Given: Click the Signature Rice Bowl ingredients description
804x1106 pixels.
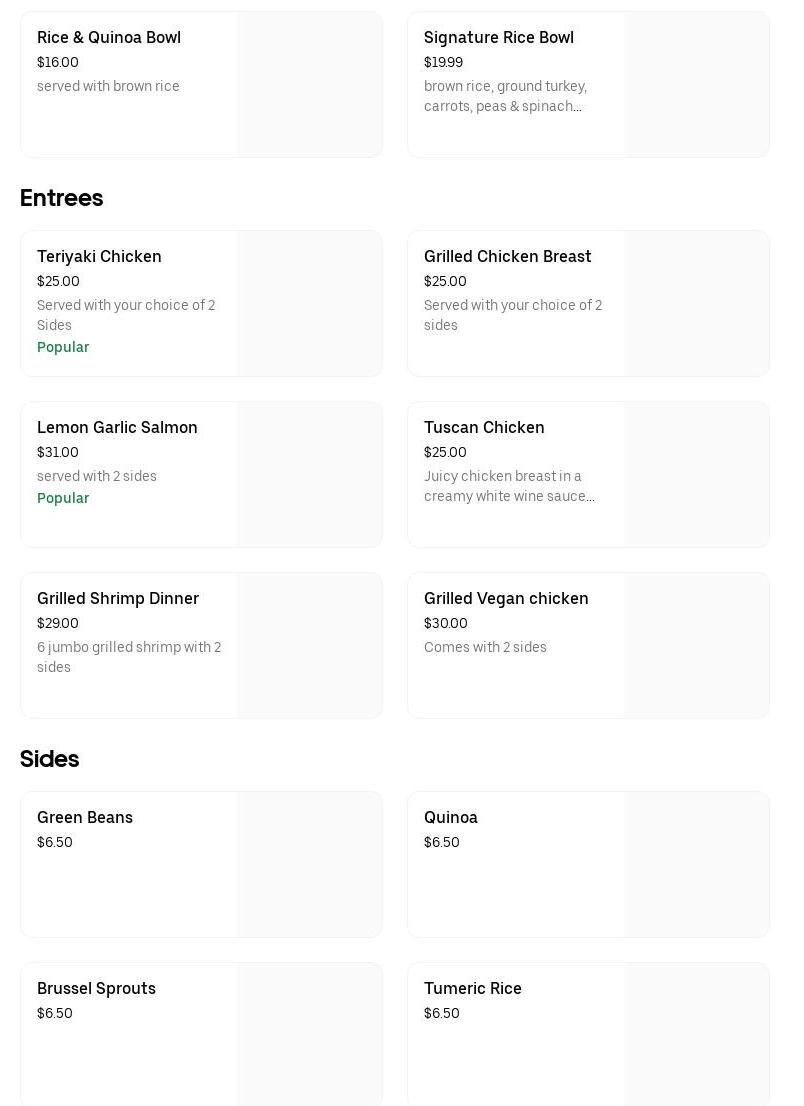Looking at the screenshot, I should [x=505, y=97].
